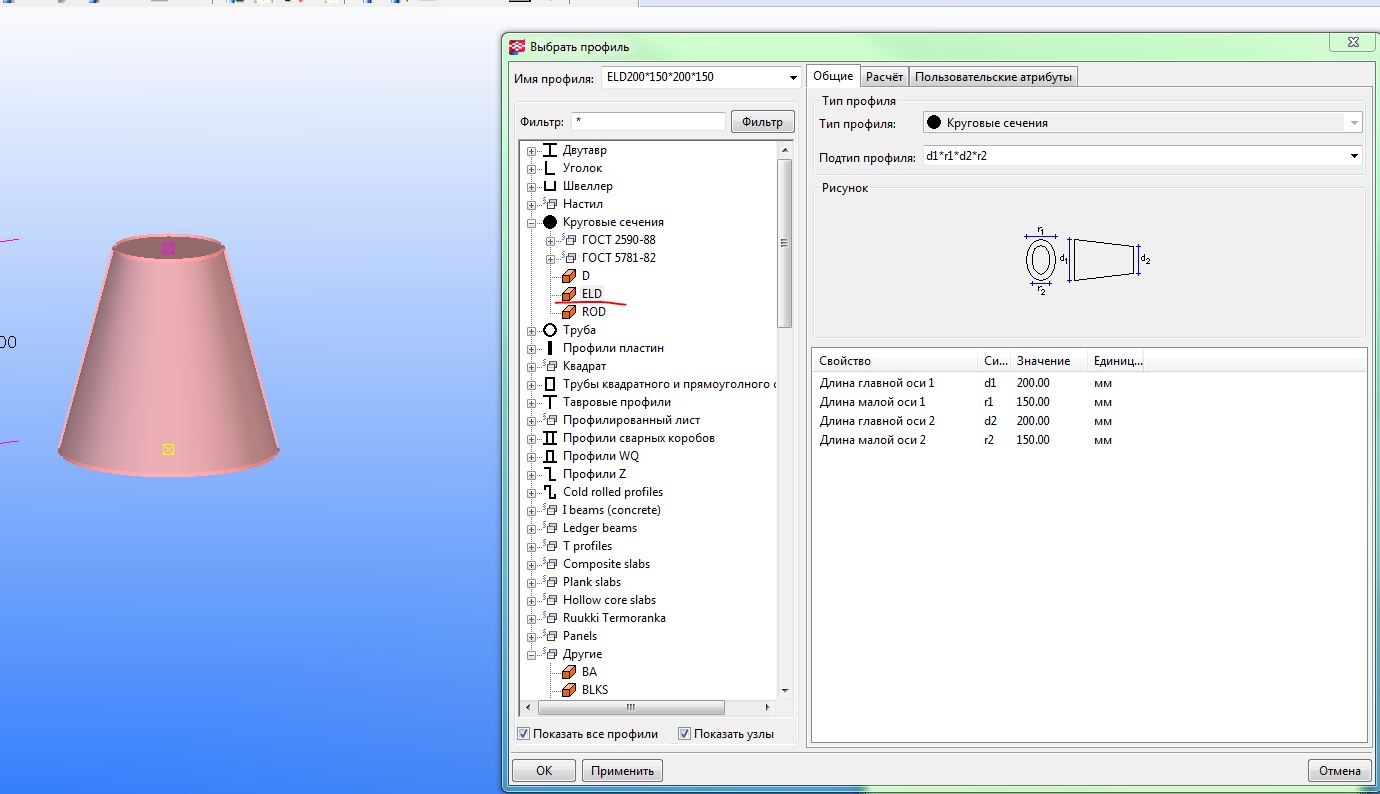
Task: Select the D circular profile icon
Action: (568, 276)
